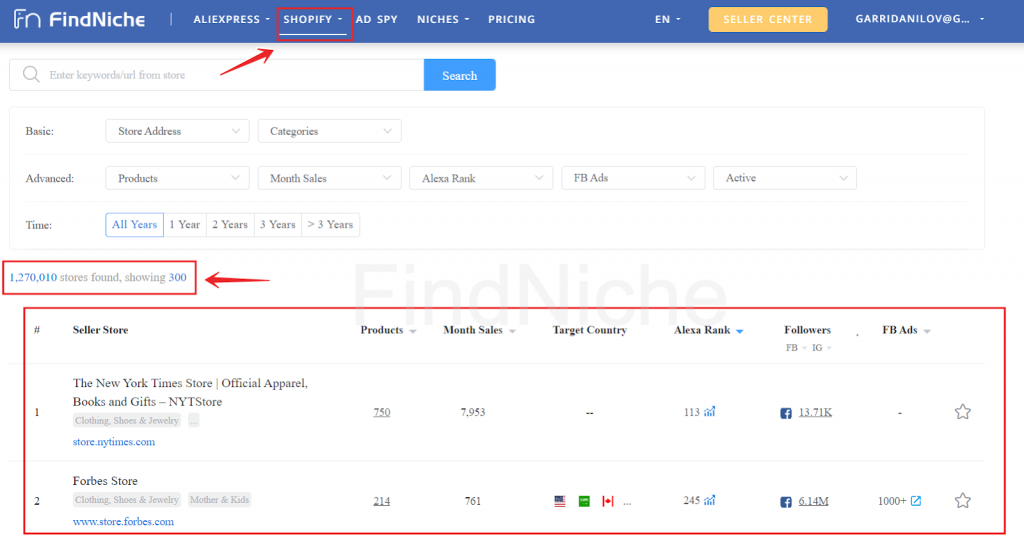
Task: Select the > 3 Years time filter
Action: click(330, 225)
